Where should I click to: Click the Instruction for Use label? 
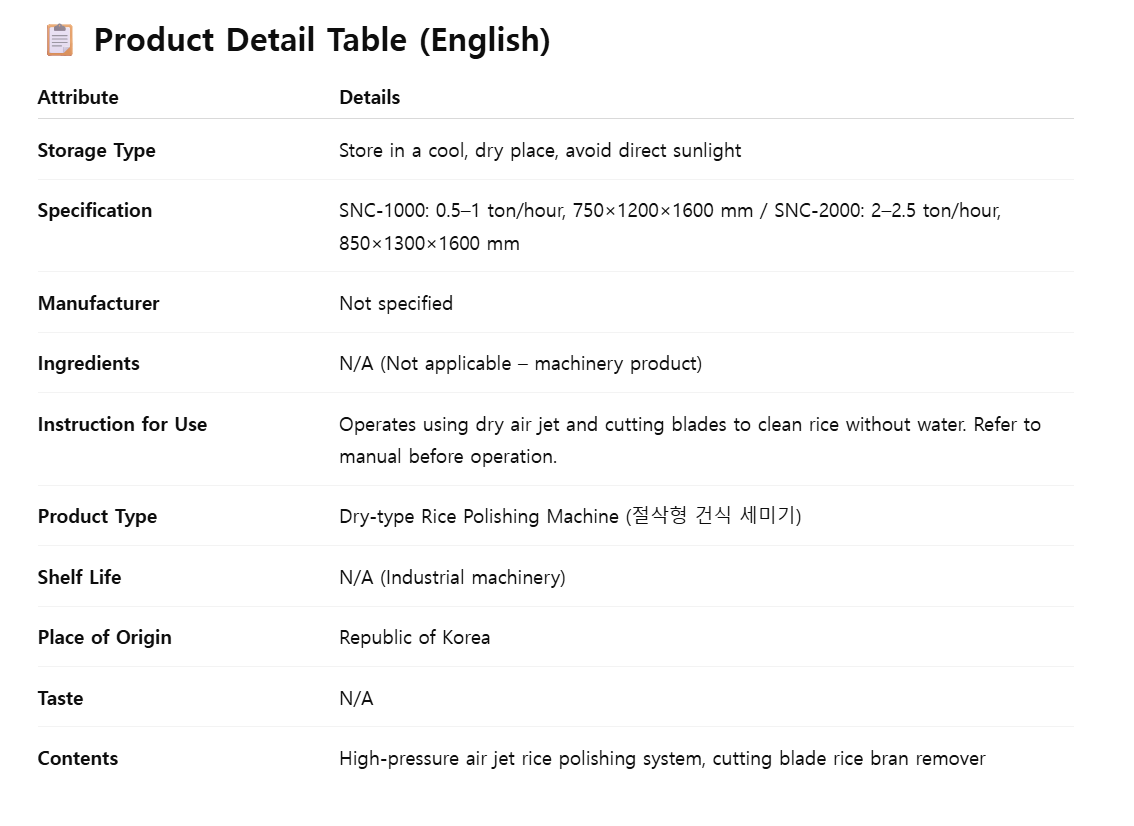[x=122, y=424]
